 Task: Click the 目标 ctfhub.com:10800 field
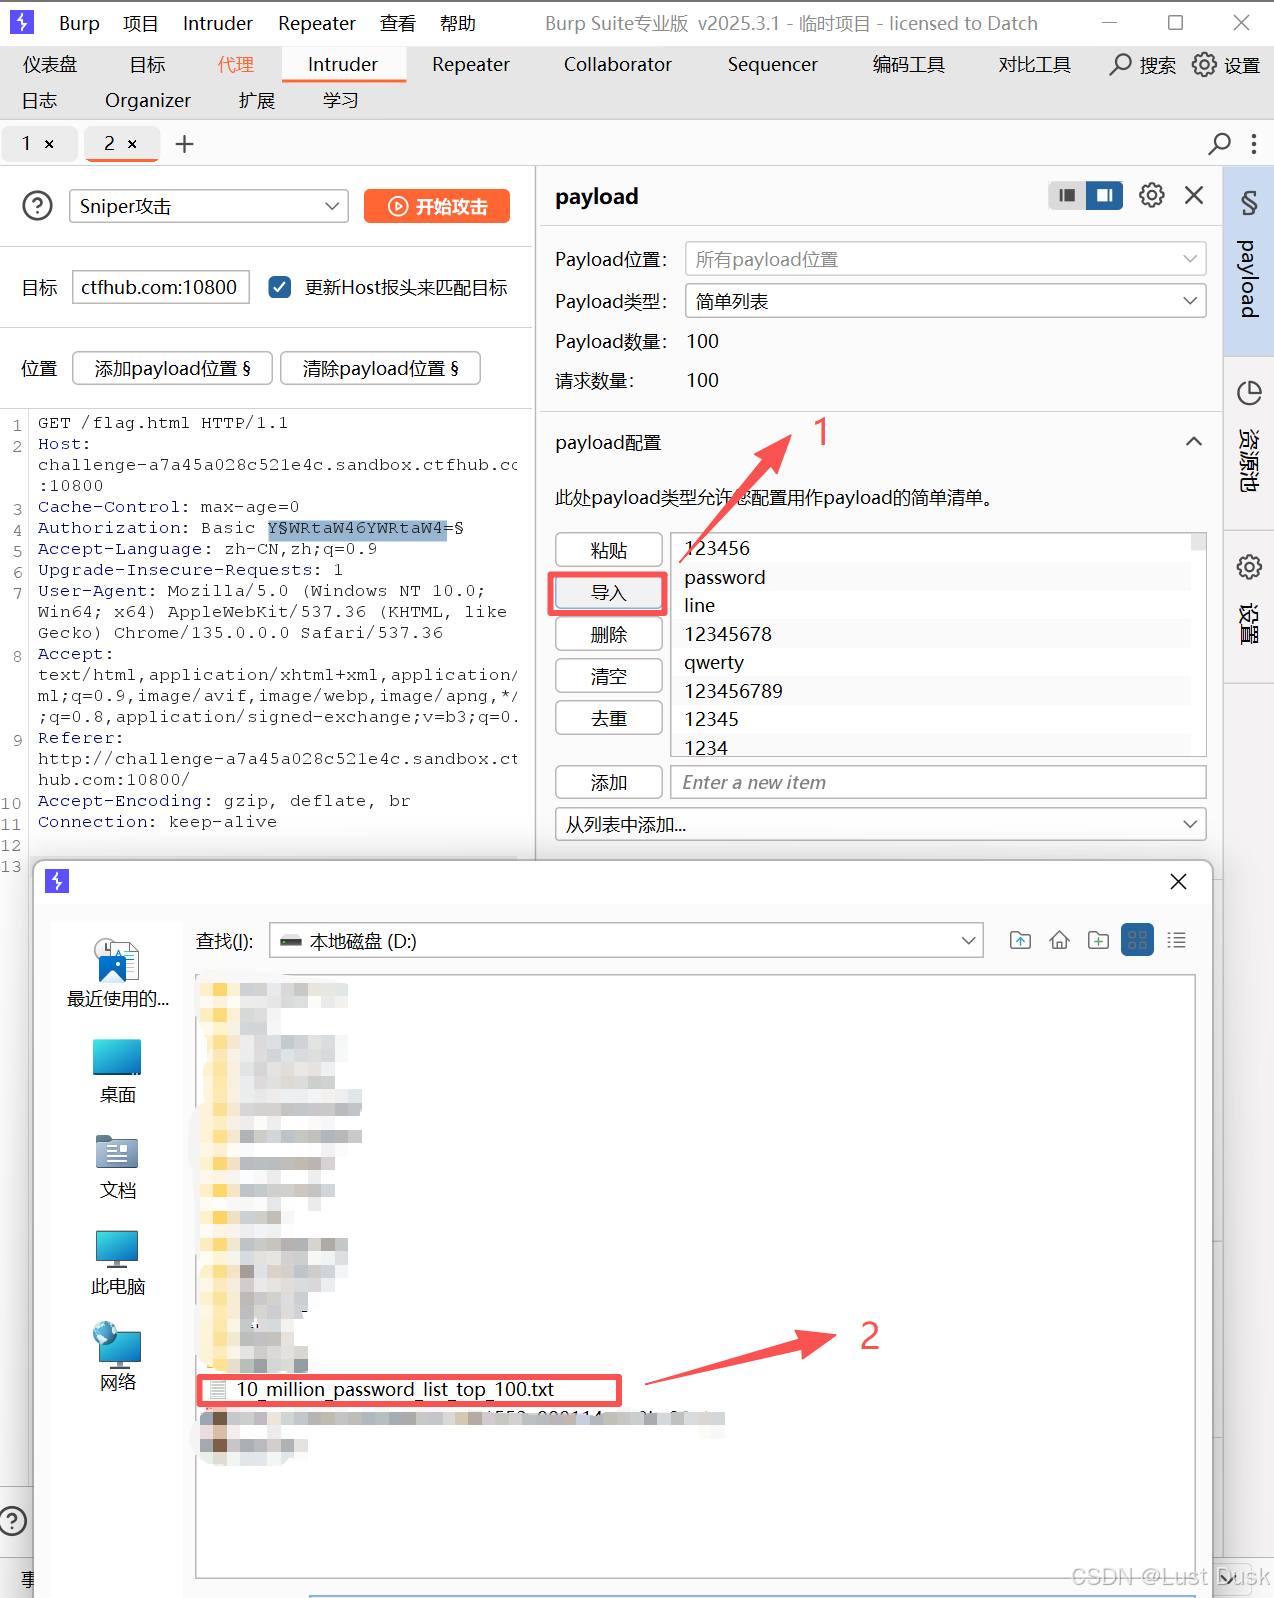(x=160, y=287)
